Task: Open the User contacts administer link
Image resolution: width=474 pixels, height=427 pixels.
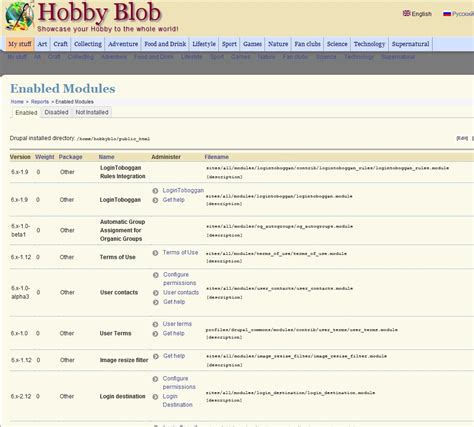Action: tap(181, 292)
